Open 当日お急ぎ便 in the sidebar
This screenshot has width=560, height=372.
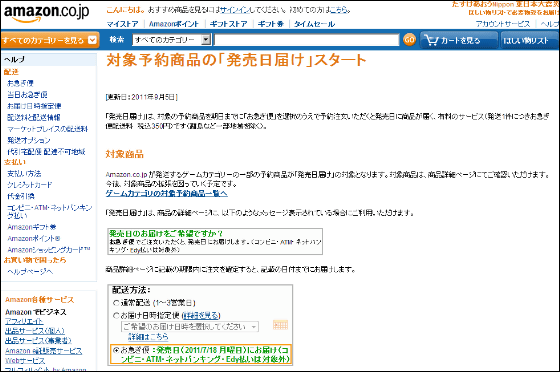point(28,95)
